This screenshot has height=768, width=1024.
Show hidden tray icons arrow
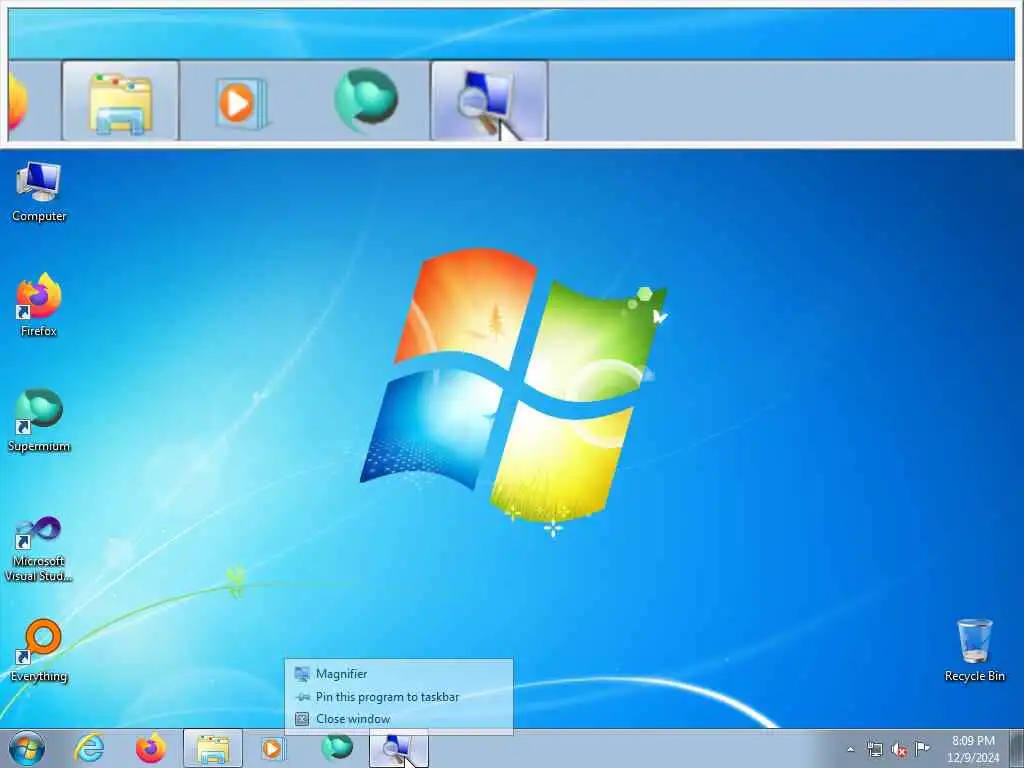pyautogui.click(x=850, y=749)
